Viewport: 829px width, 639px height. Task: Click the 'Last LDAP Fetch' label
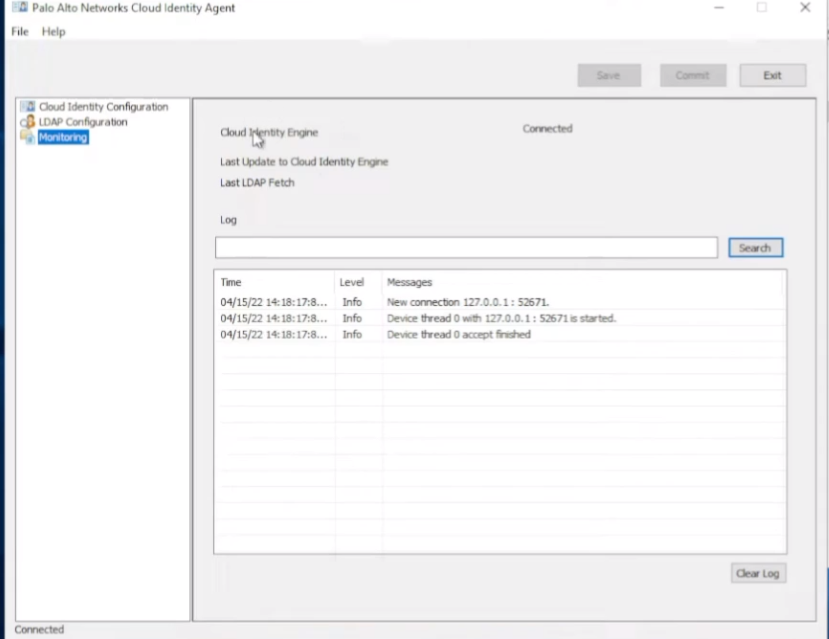point(257,183)
